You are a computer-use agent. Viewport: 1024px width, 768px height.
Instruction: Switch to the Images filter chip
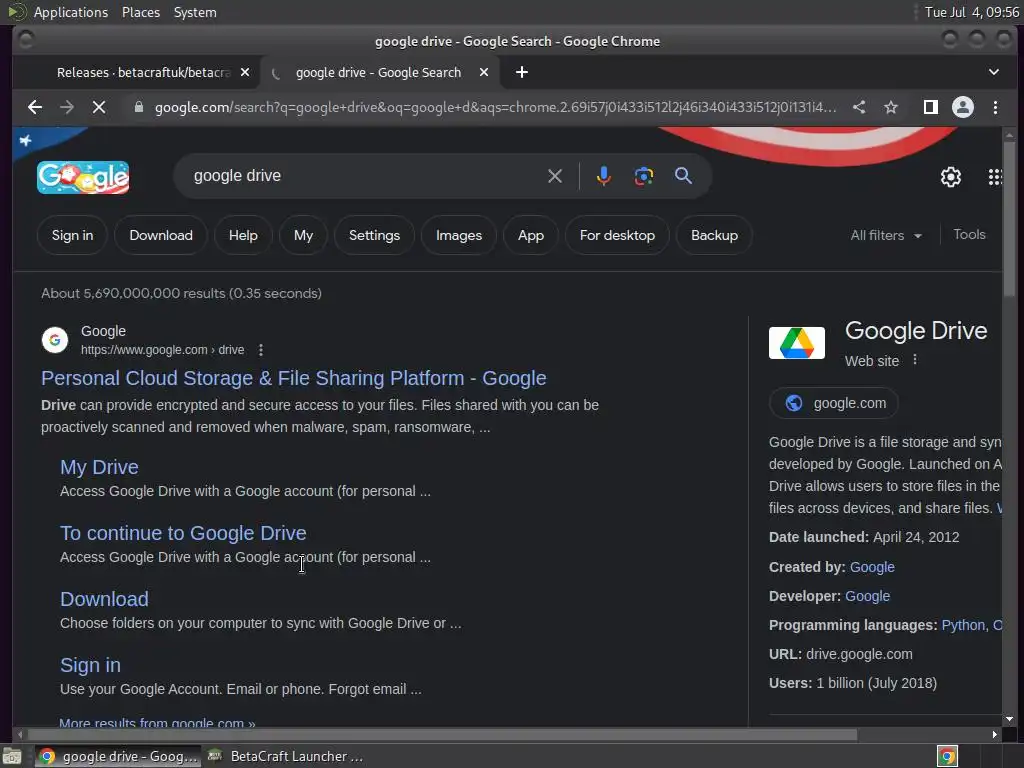coord(458,235)
